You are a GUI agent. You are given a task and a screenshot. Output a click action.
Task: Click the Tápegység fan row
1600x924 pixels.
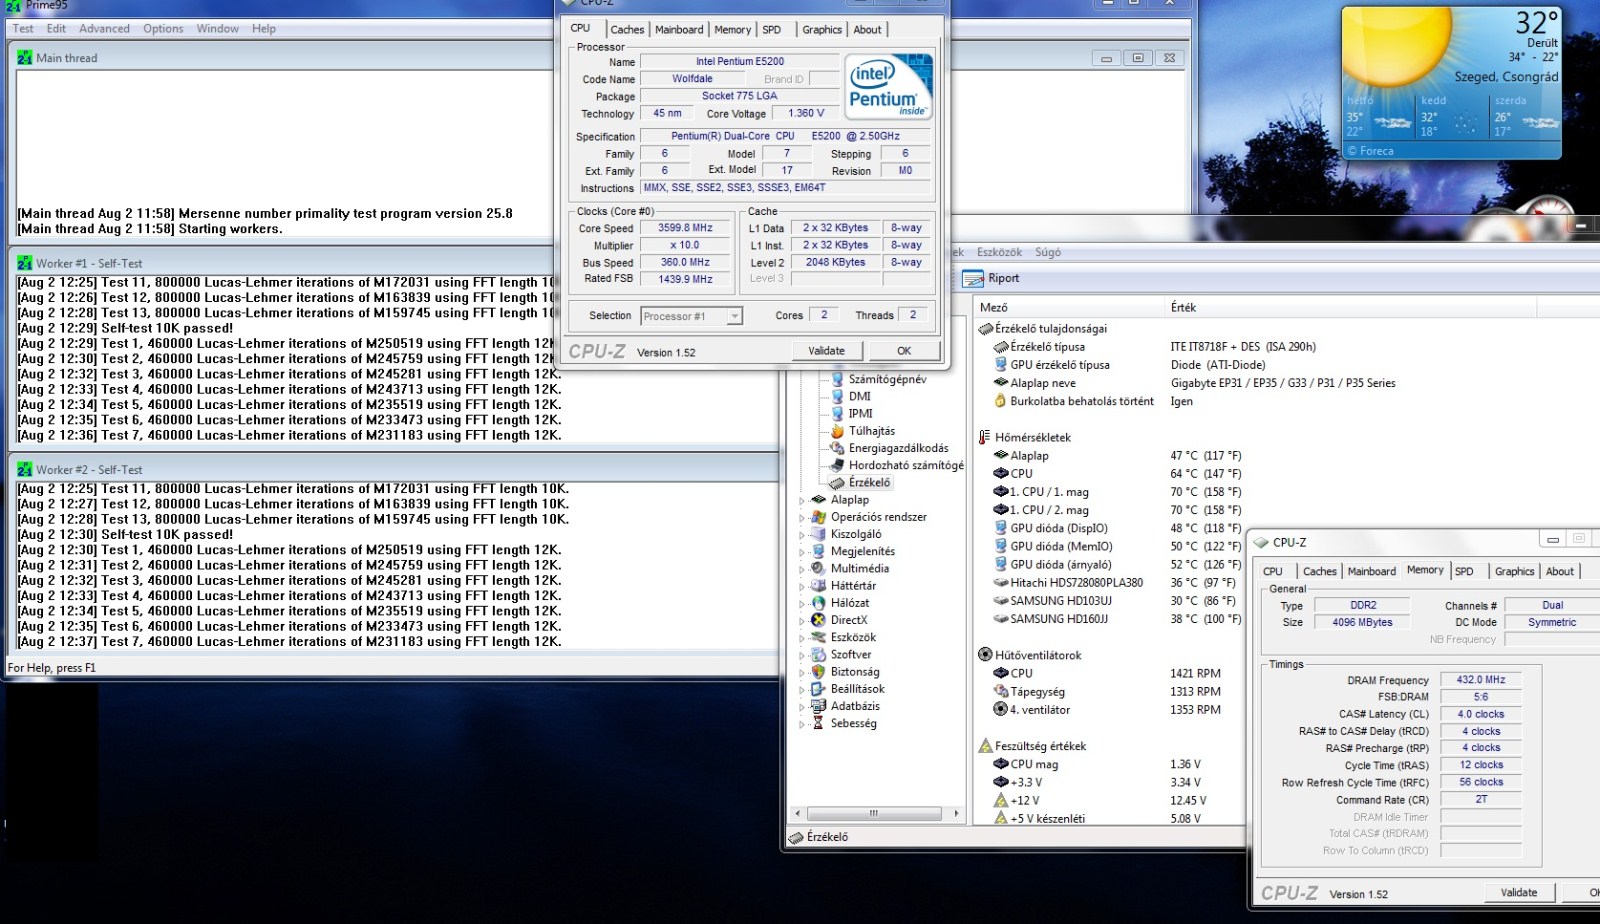(1106, 691)
